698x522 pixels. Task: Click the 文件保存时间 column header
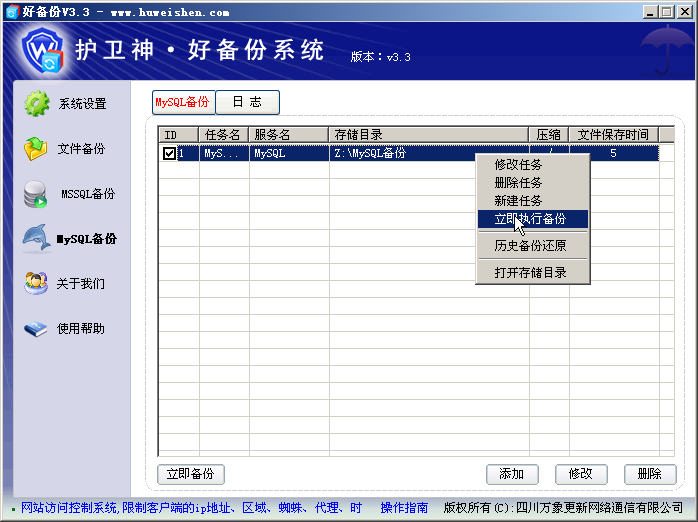(614, 135)
